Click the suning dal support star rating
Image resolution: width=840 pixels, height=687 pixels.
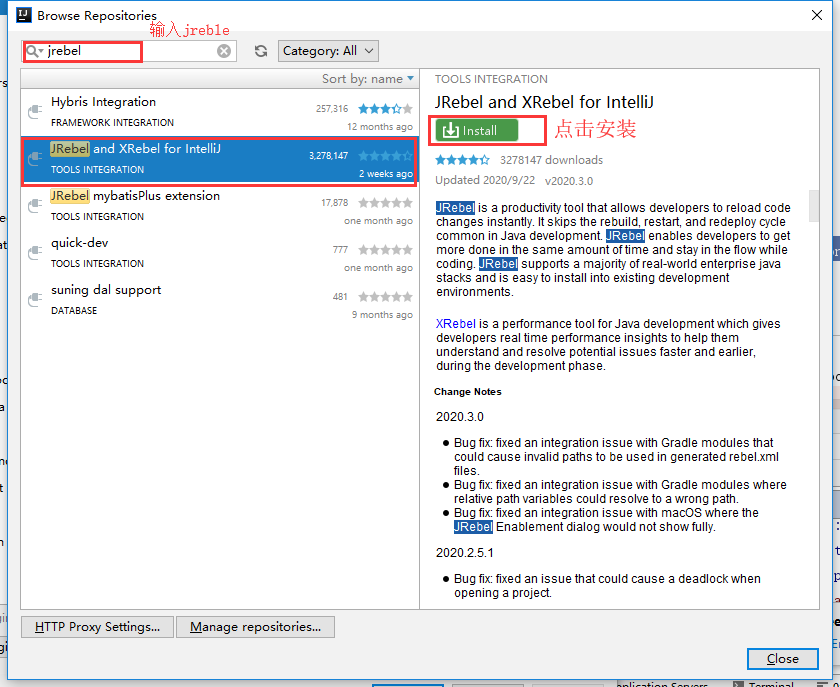click(x=385, y=297)
